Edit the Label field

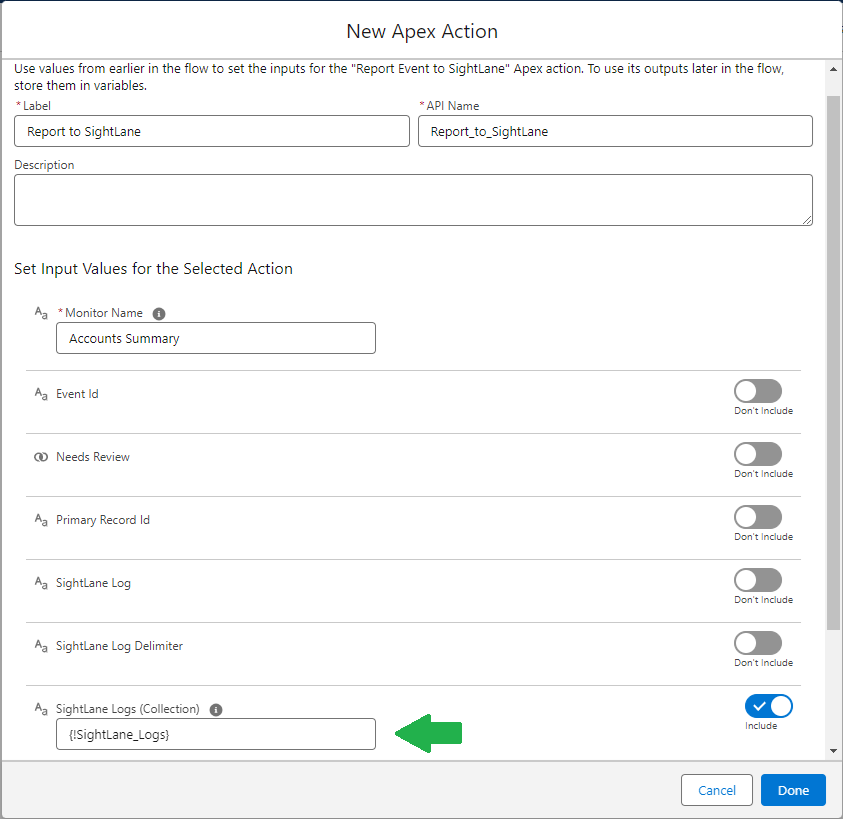click(x=212, y=131)
